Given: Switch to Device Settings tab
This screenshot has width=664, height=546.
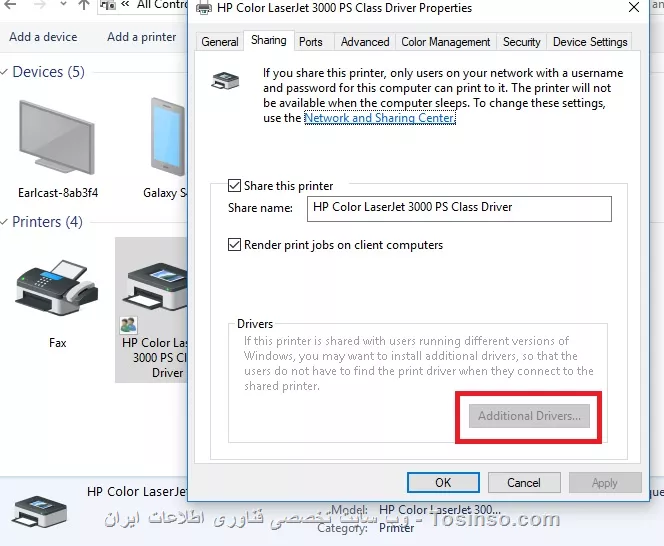Looking at the screenshot, I should (x=590, y=42).
